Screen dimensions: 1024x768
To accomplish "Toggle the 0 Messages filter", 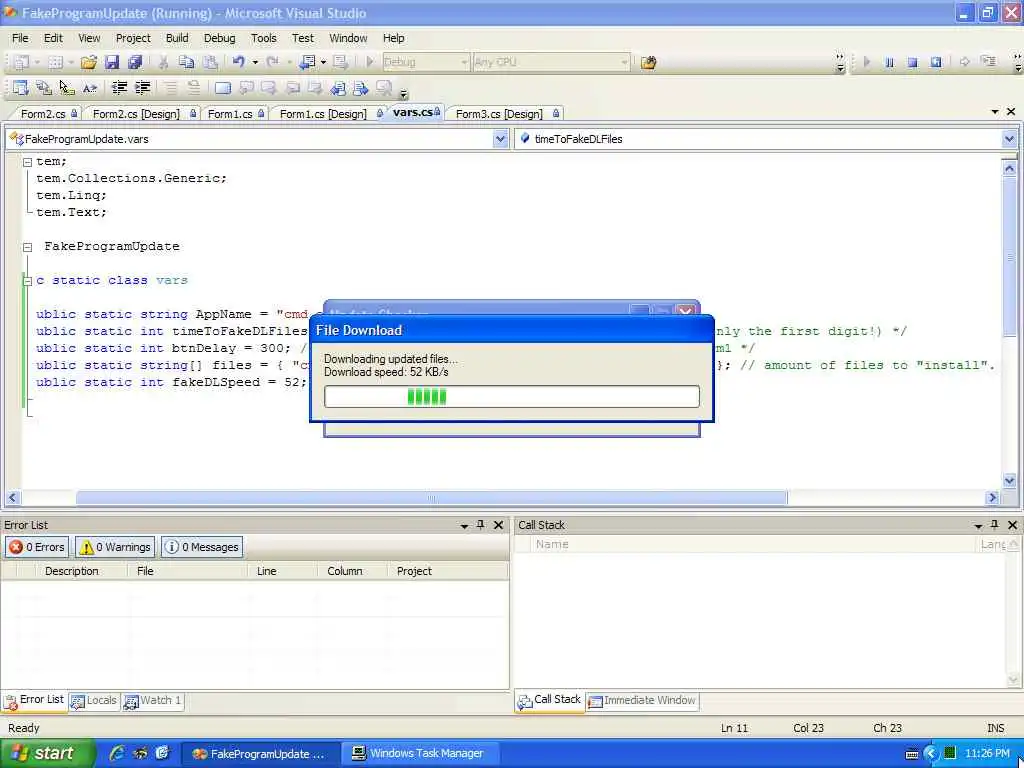I will pos(202,547).
